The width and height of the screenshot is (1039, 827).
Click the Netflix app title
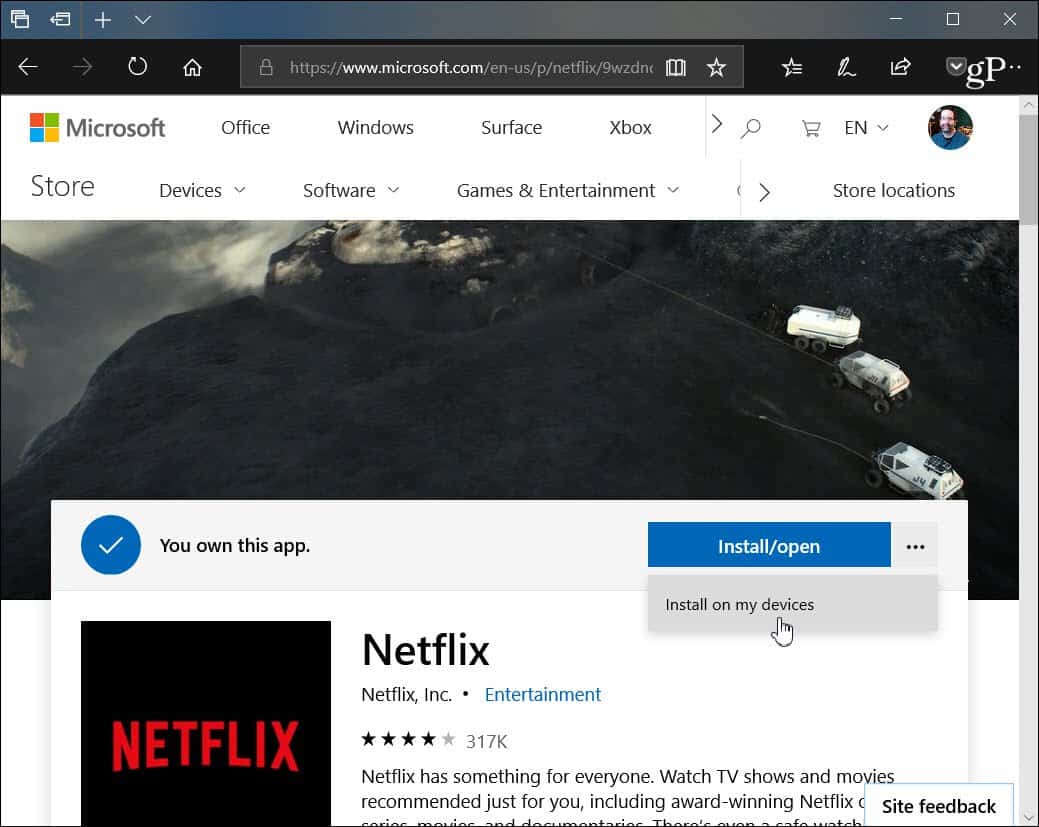(425, 649)
